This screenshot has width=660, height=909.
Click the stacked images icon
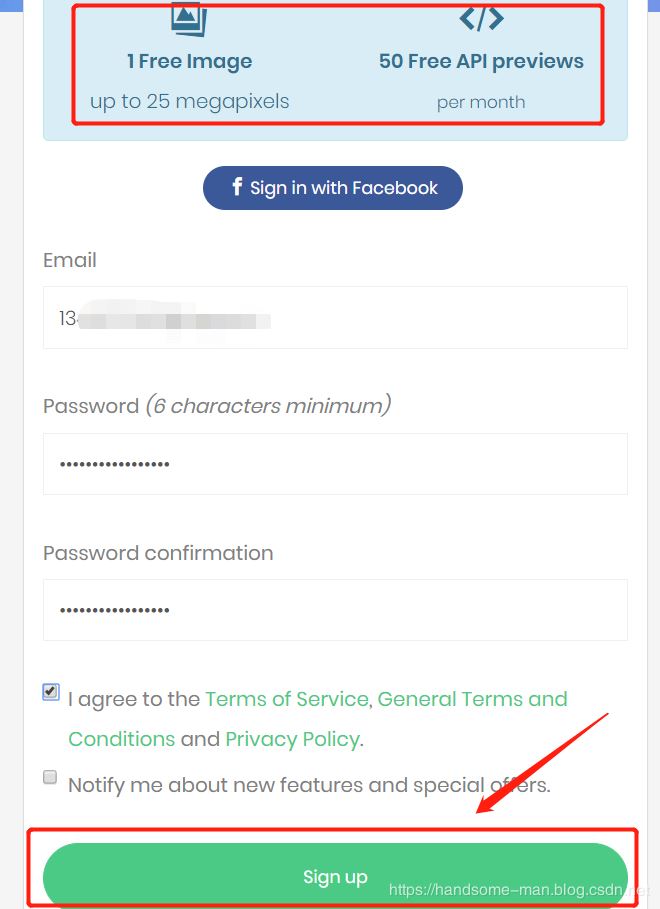(x=188, y=18)
